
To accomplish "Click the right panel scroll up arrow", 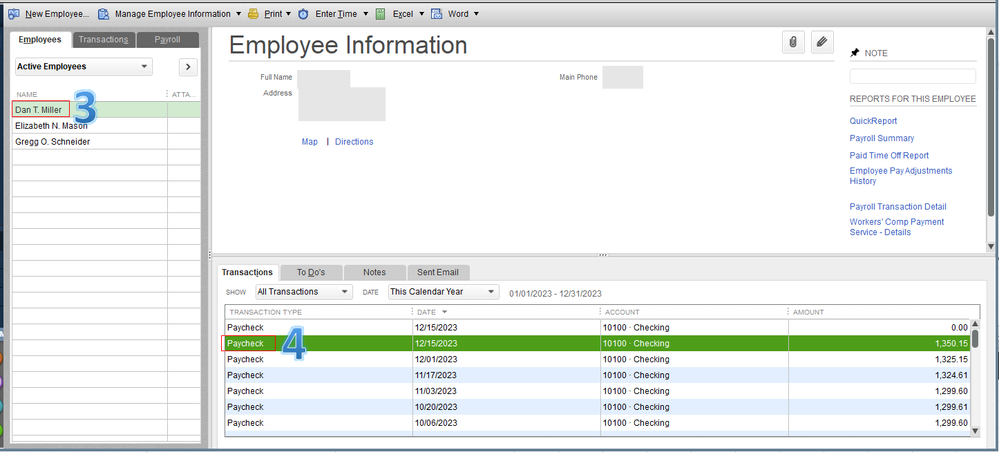I will (x=990, y=32).
